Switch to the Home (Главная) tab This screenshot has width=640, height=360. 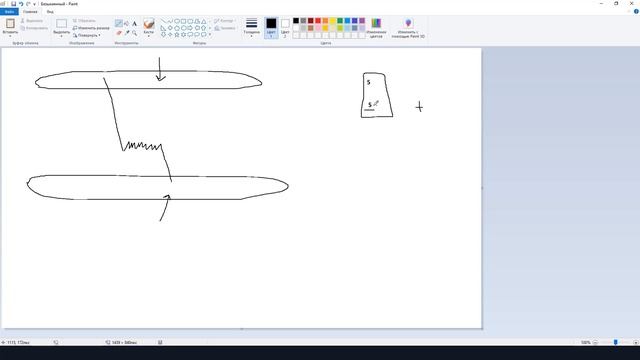(x=30, y=12)
